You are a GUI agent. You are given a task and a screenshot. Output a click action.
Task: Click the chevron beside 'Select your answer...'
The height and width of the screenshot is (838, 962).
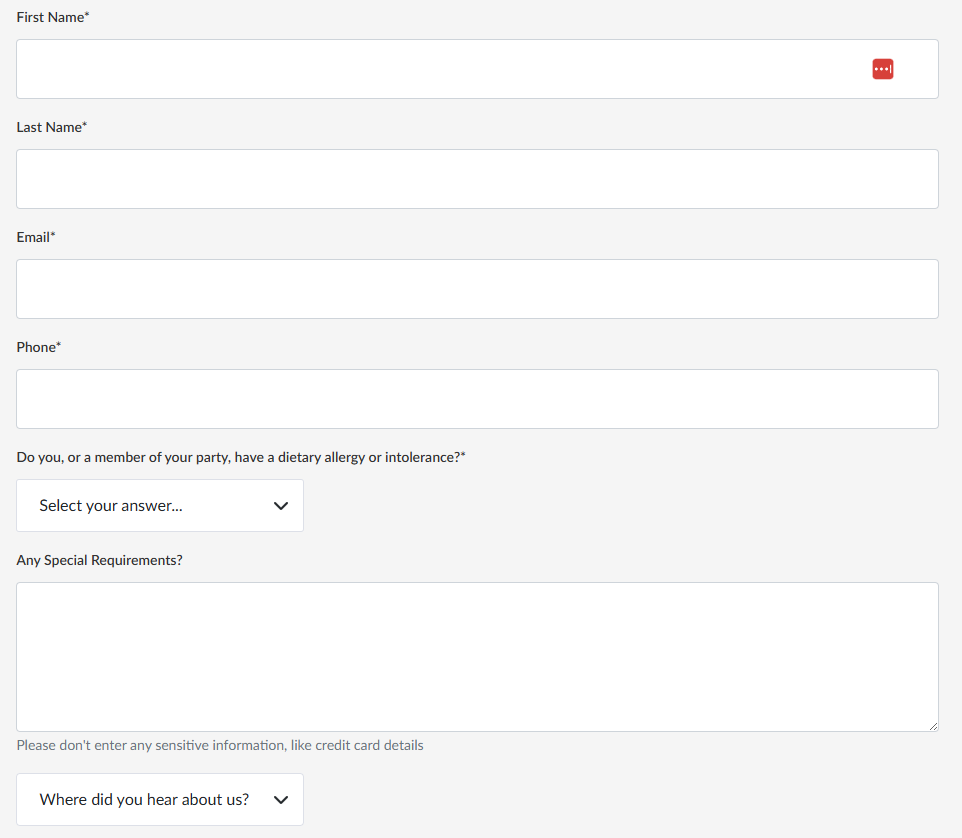coord(281,506)
